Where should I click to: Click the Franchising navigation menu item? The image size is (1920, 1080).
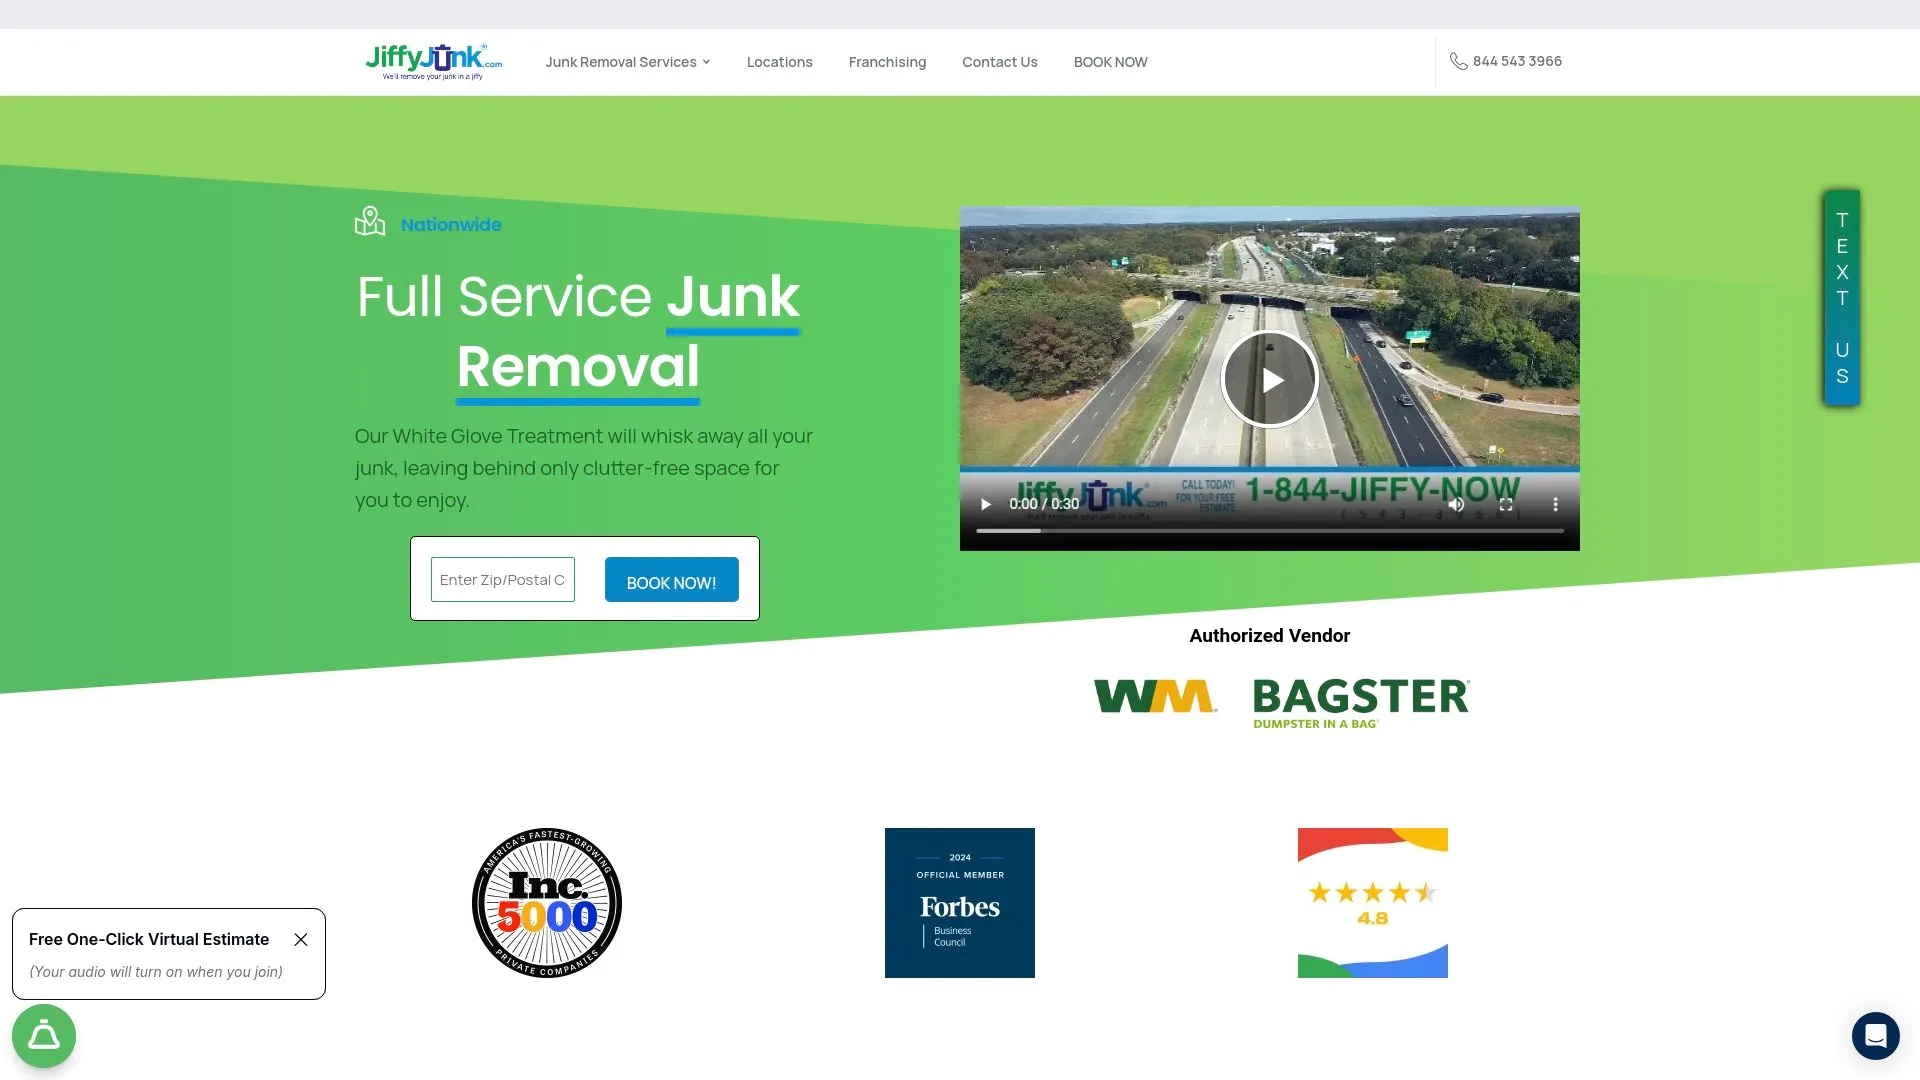click(x=886, y=61)
